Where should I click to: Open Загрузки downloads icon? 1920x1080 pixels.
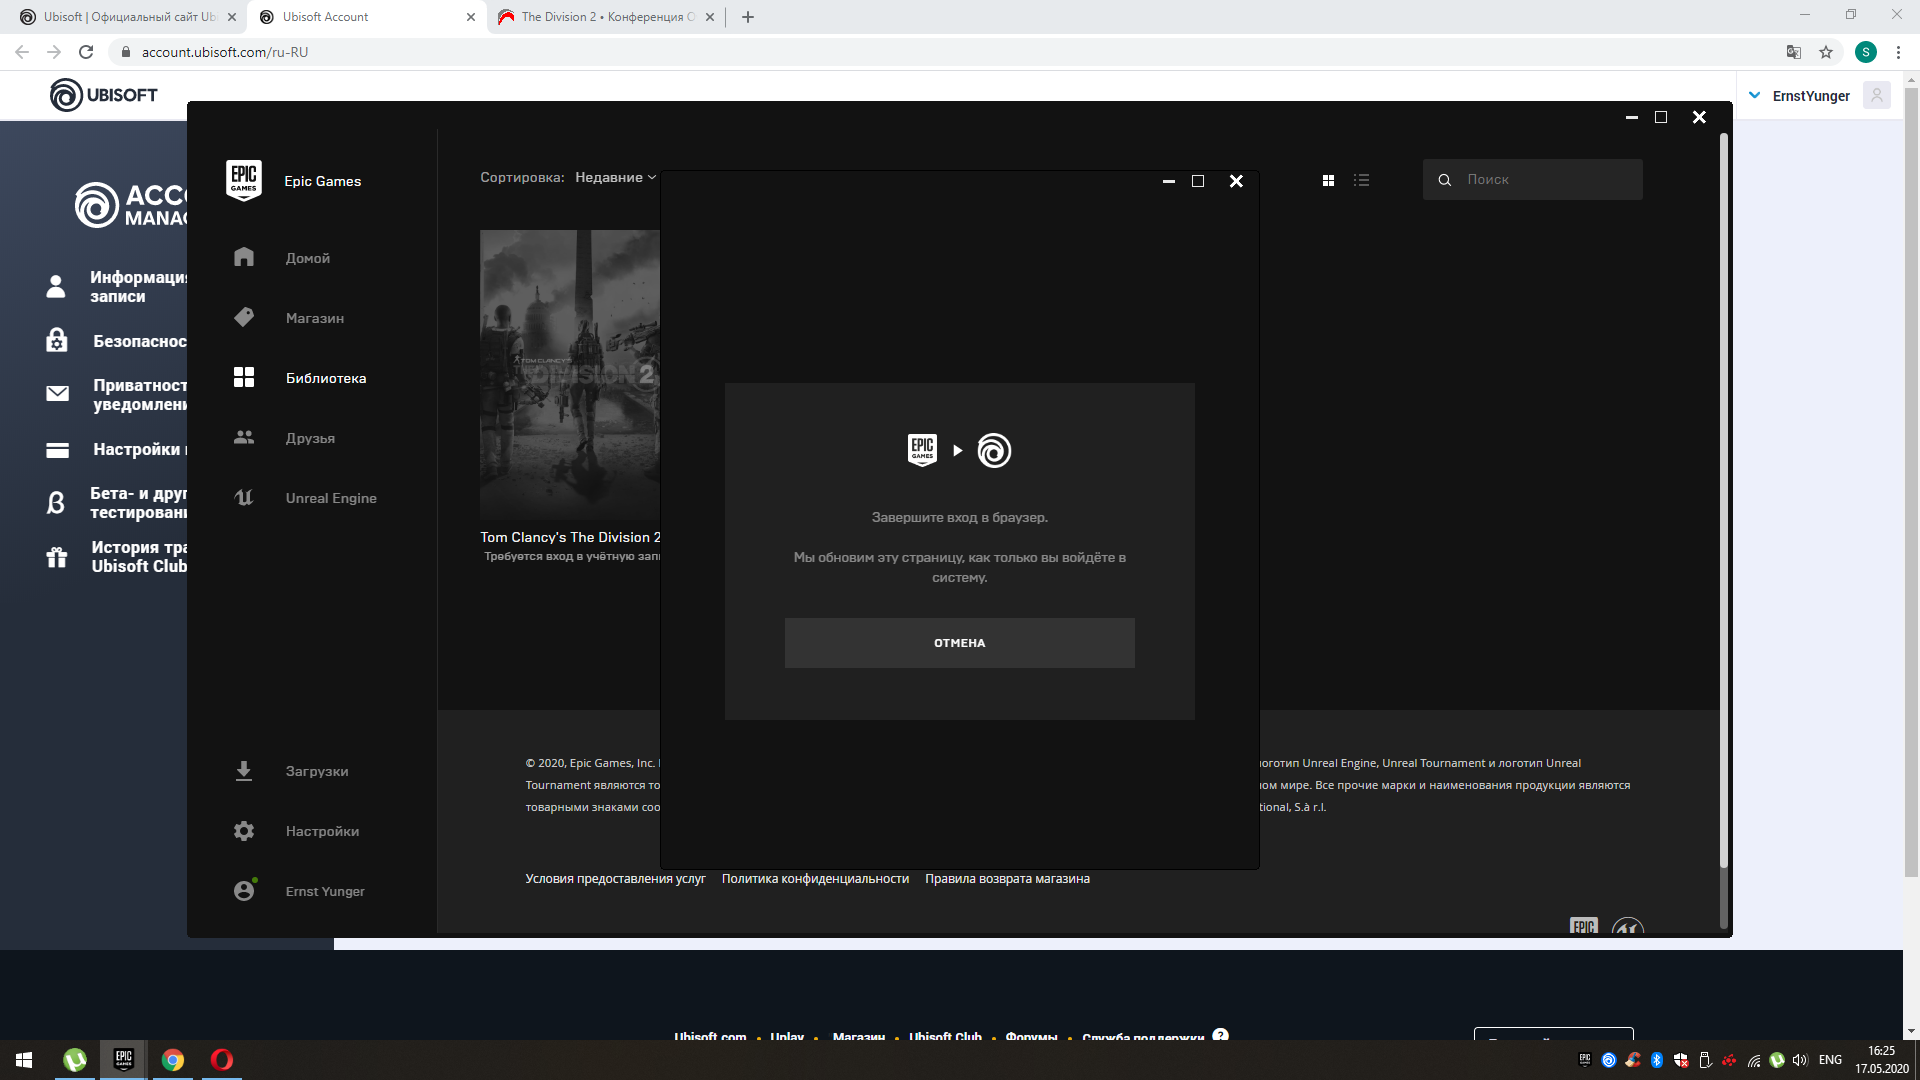pyautogui.click(x=244, y=771)
